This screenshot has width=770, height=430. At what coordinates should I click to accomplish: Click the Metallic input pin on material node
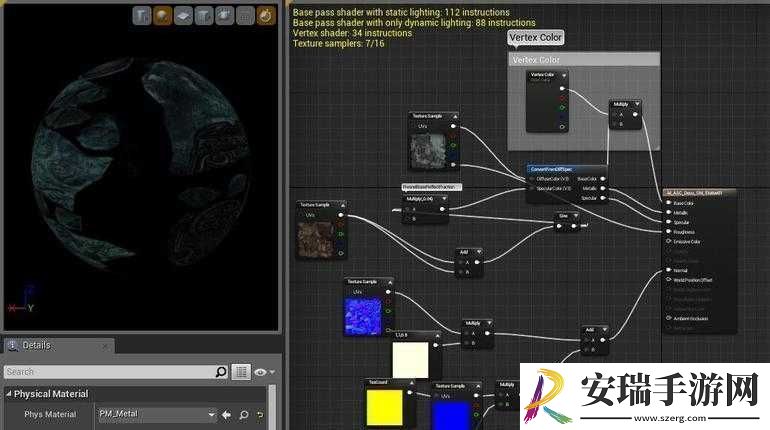[668, 213]
